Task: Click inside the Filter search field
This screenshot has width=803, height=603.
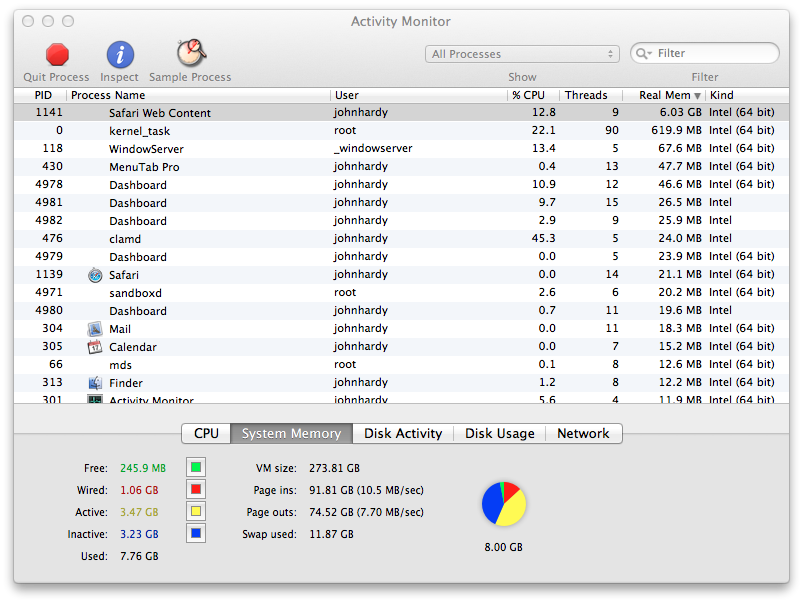Action: pos(705,53)
